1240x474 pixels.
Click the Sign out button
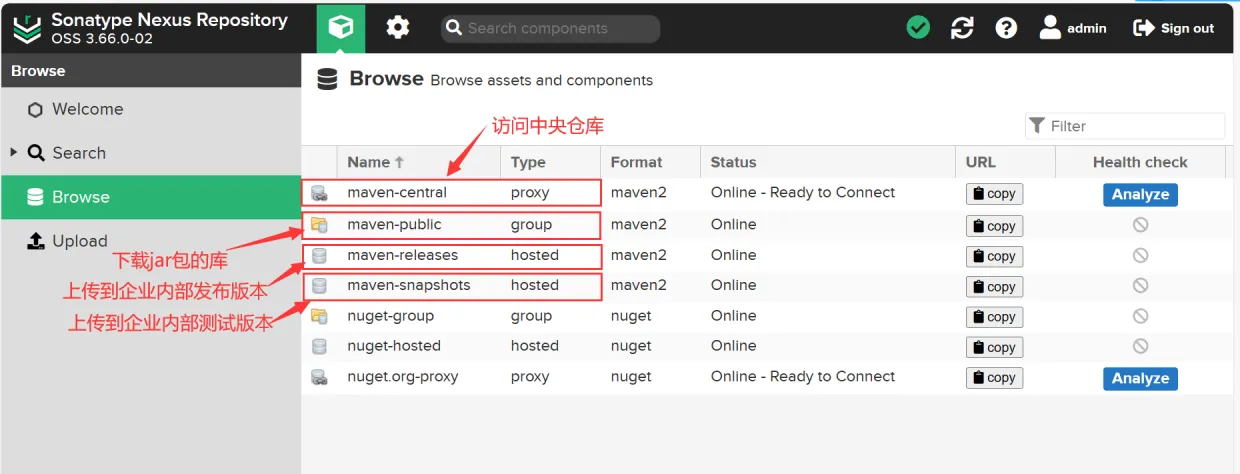1173,28
